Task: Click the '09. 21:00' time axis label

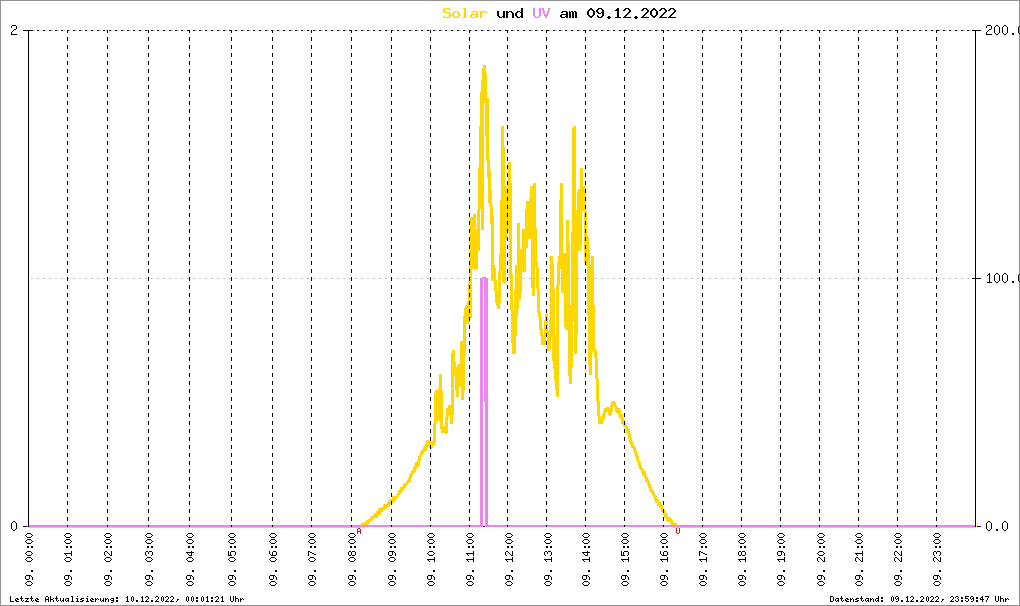Action: [x=859, y=559]
